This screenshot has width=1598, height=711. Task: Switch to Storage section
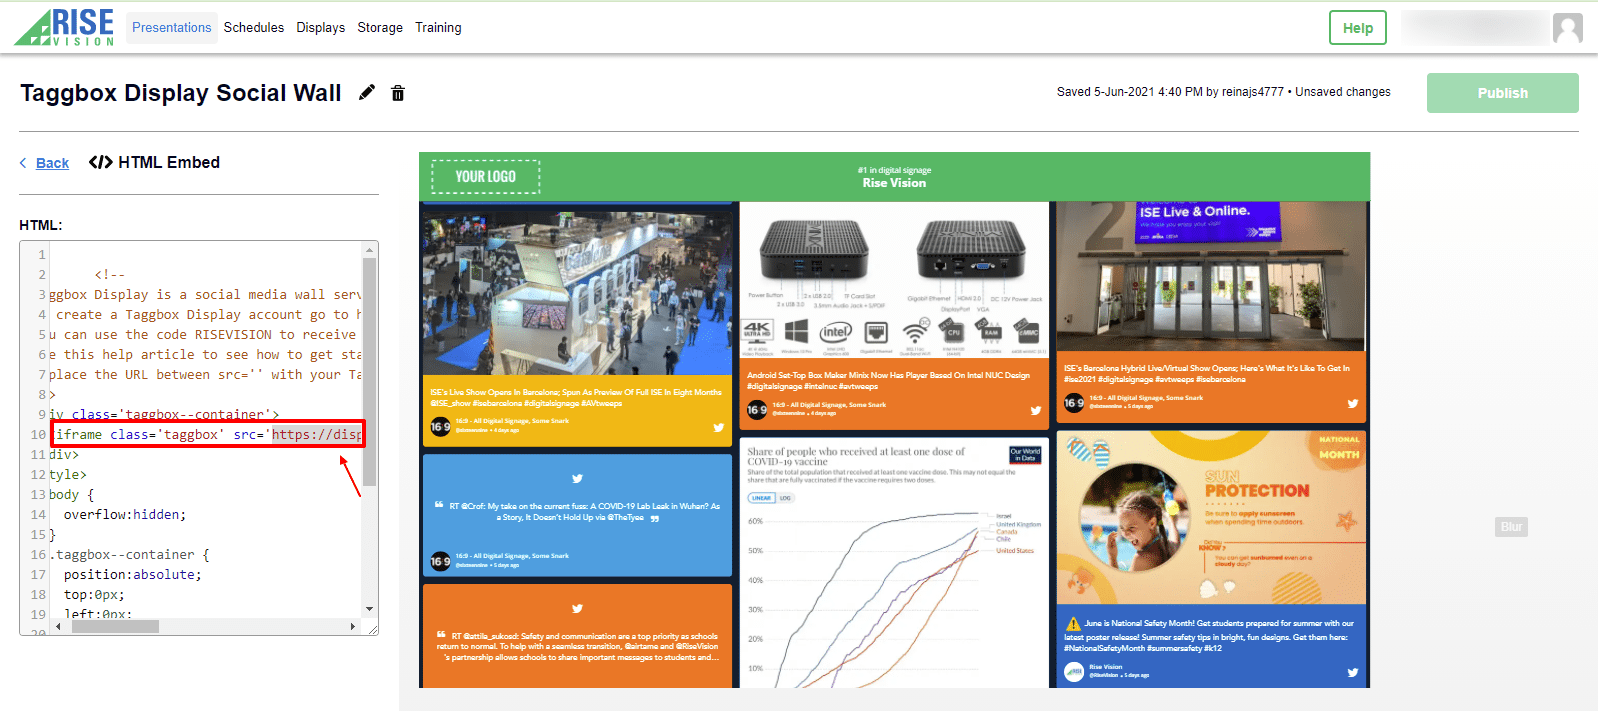pyautogui.click(x=380, y=28)
